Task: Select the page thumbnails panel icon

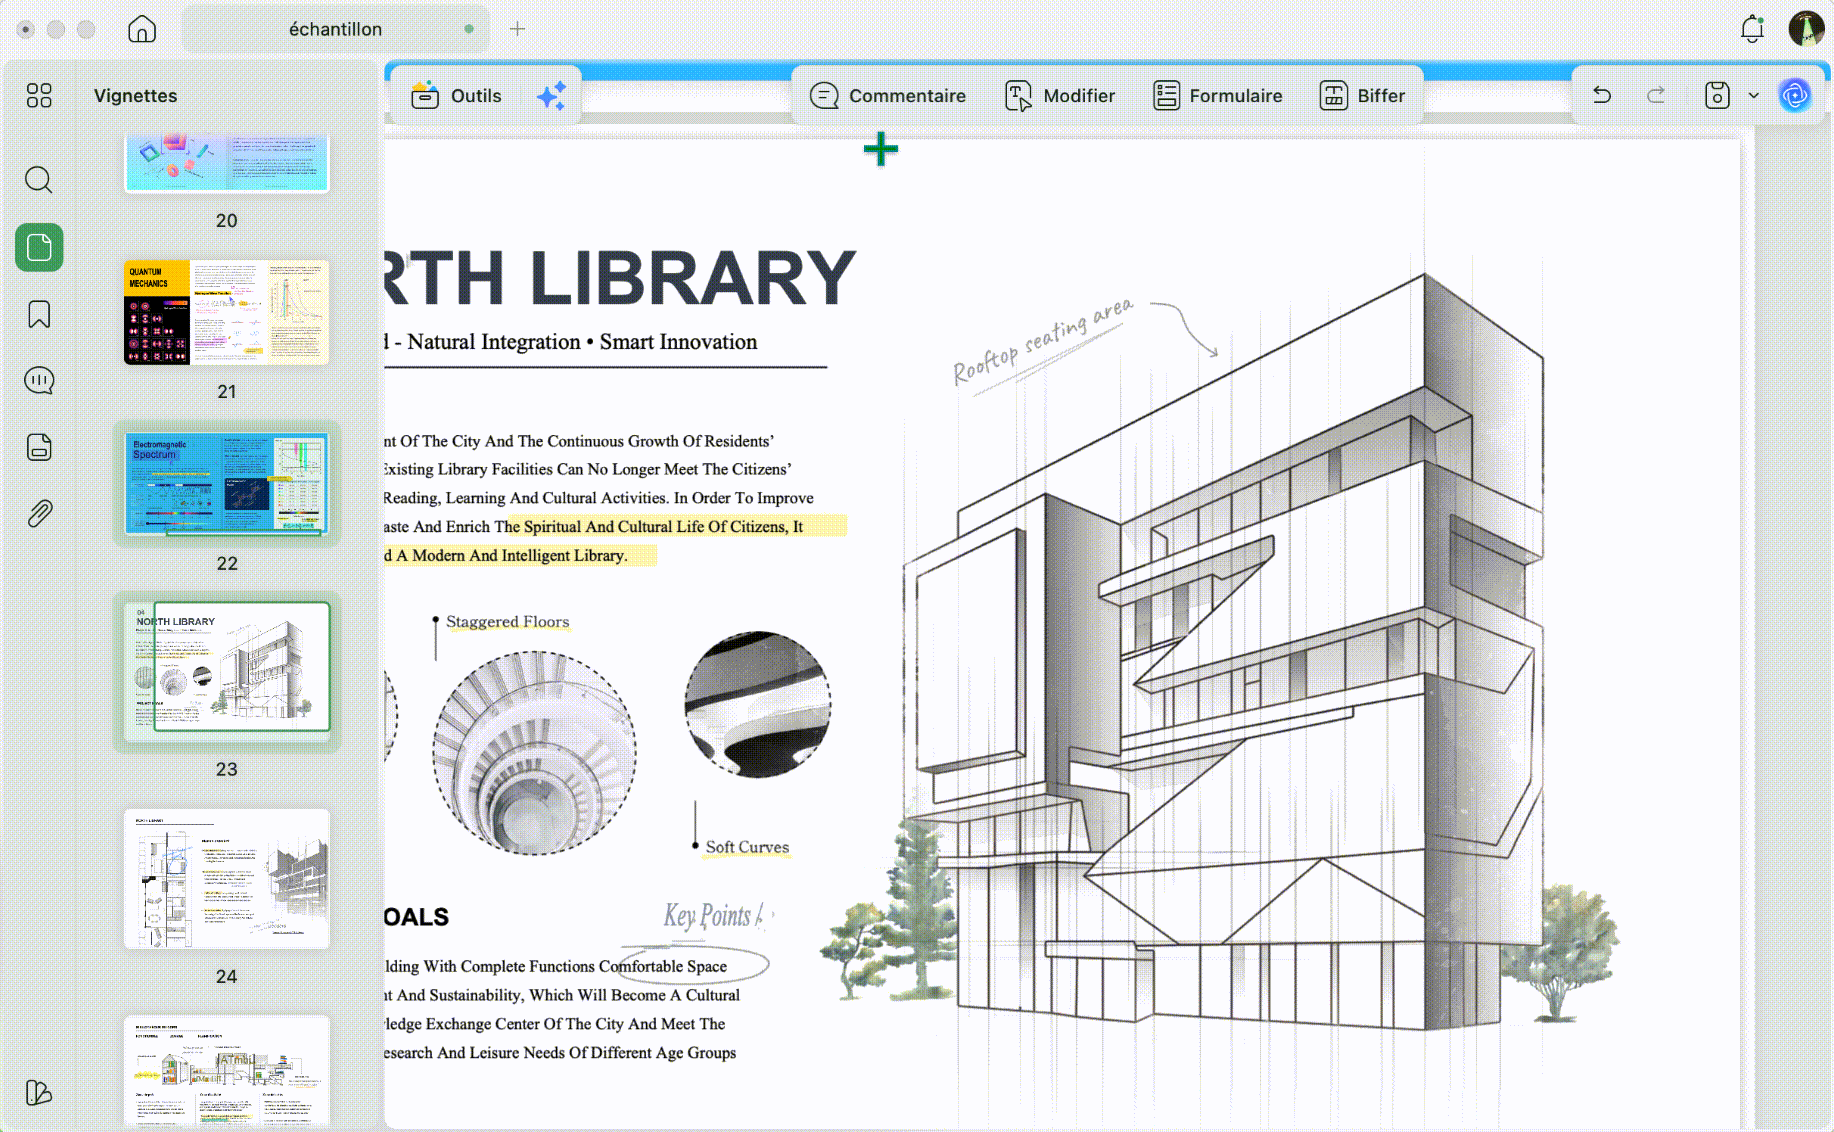Action: tap(39, 247)
